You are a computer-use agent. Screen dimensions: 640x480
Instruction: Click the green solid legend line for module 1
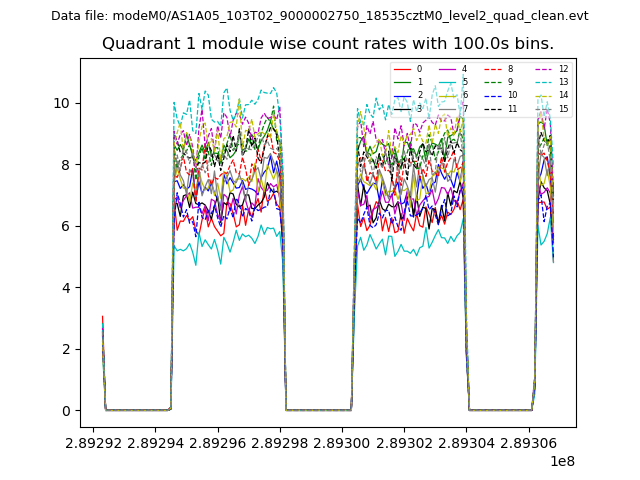point(402,82)
